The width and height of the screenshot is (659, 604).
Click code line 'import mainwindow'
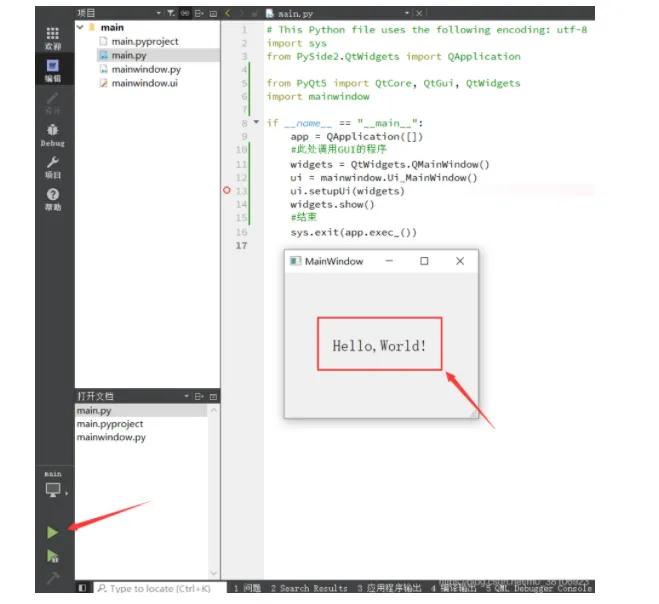318,97
